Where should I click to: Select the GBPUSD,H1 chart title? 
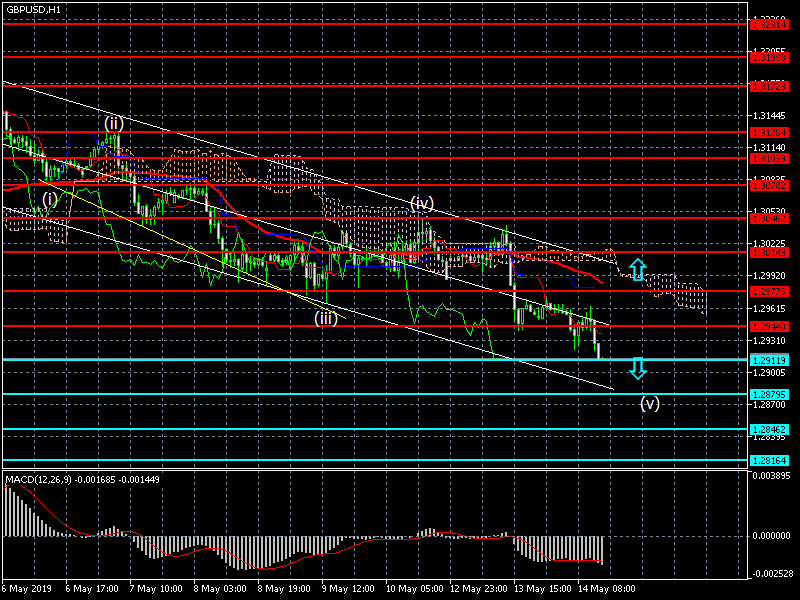34,9
